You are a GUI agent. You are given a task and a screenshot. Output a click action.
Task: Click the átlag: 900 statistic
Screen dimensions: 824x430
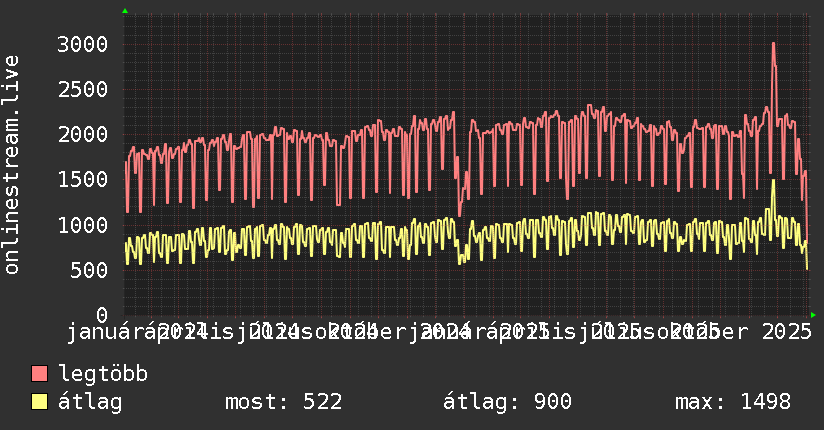[x=507, y=402]
